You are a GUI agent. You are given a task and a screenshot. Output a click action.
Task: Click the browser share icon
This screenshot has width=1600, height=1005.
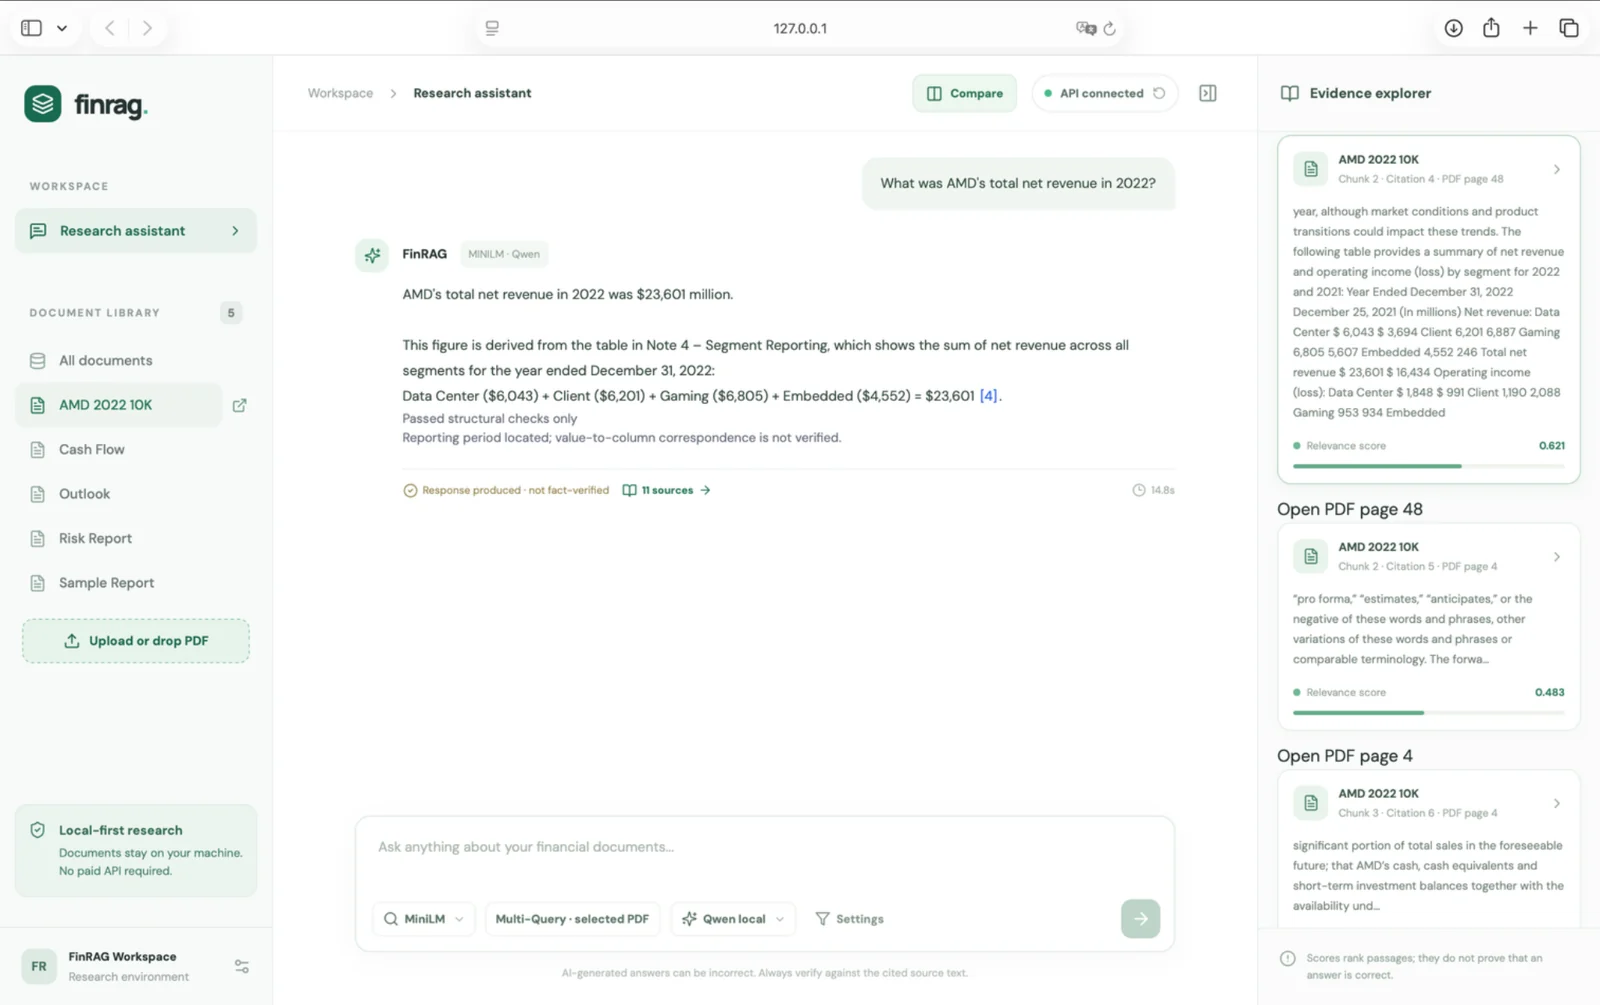[1491, 28]
